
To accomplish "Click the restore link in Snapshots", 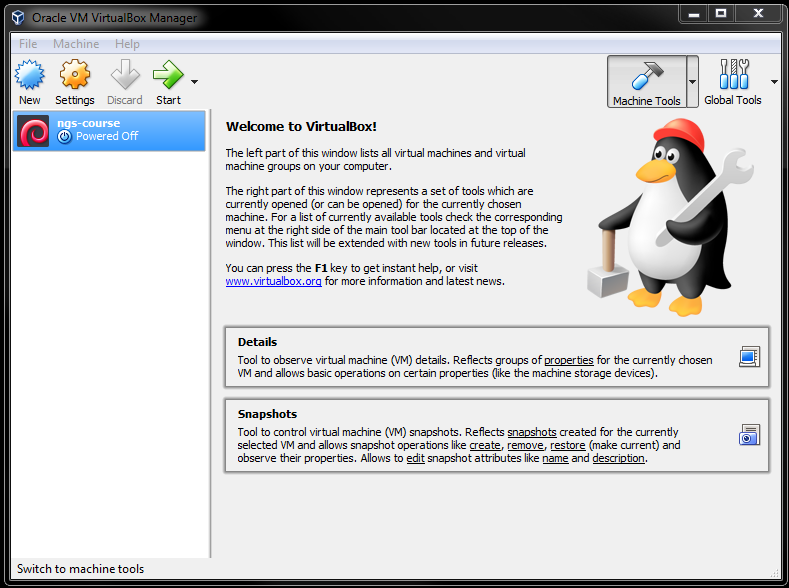I will click(568, 445).
